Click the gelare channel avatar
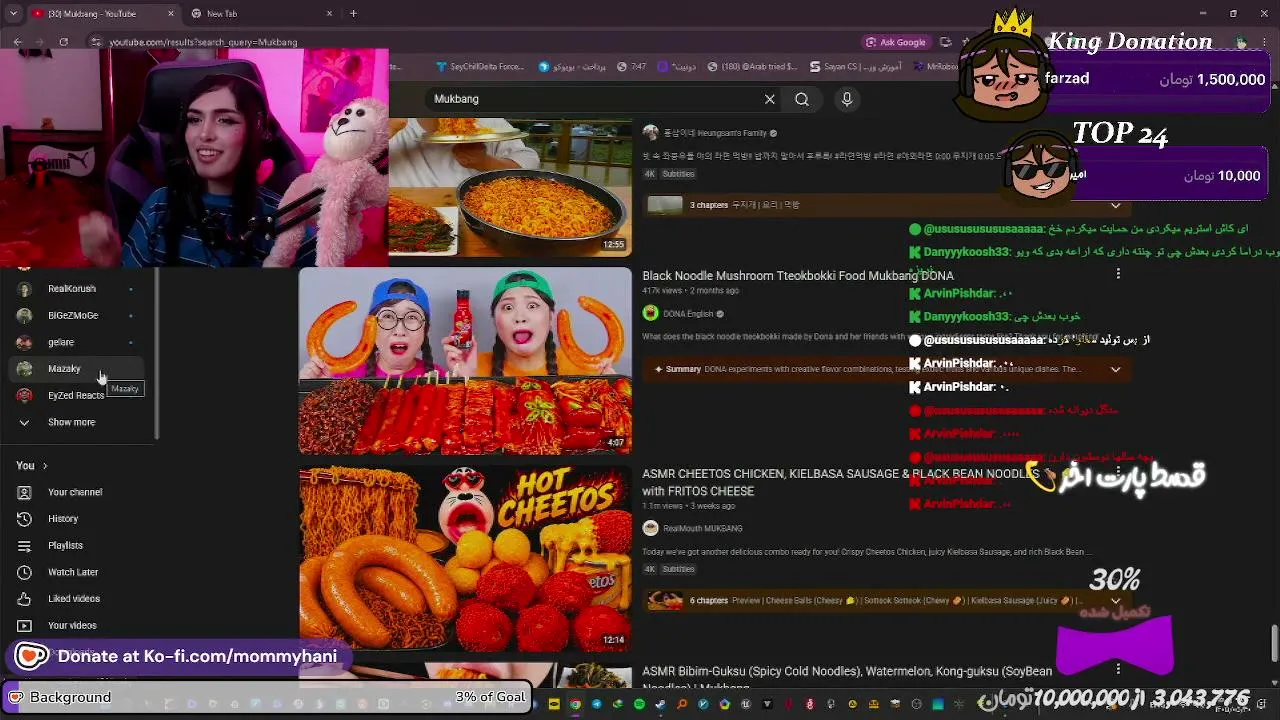 (x=25, y=343)
